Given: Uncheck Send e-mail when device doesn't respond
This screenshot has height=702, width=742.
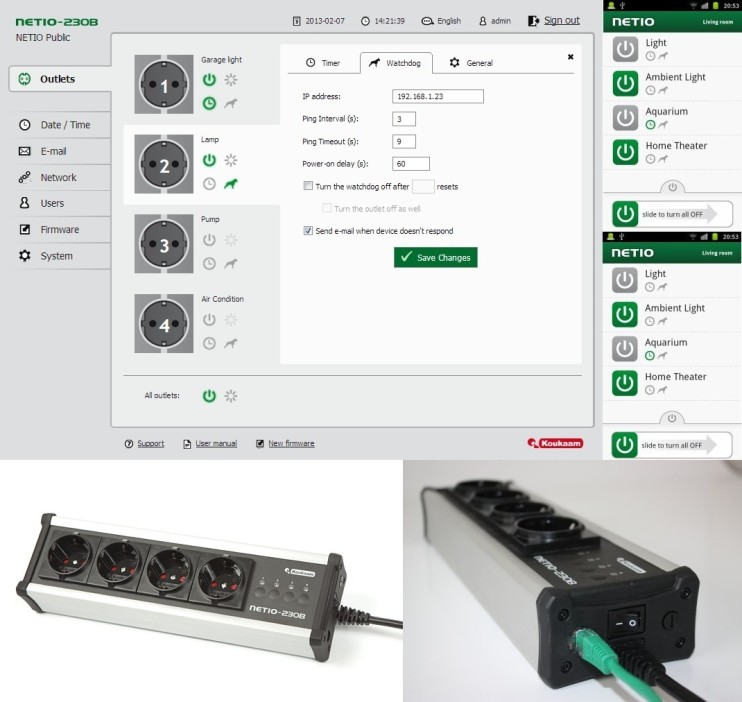Looking at the screenshot, I should pyautogui.click(x=307, y=230).
